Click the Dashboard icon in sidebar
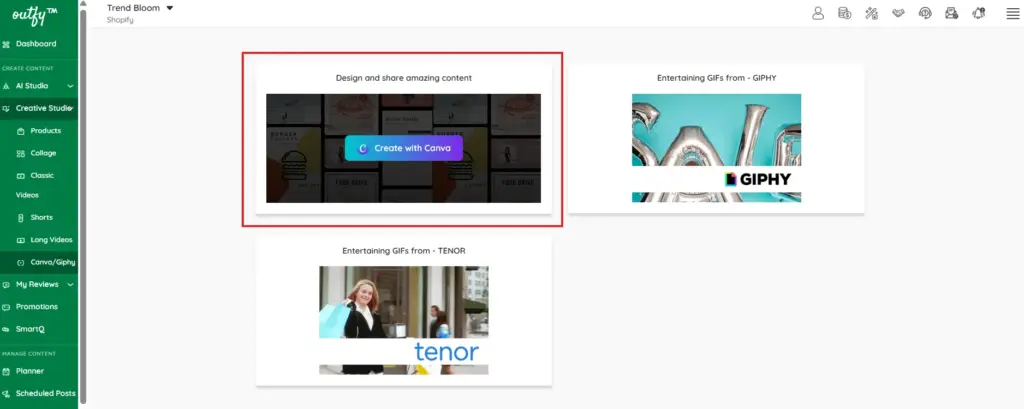Viewport: 1024px width, 409px height. tap(6, 44)
